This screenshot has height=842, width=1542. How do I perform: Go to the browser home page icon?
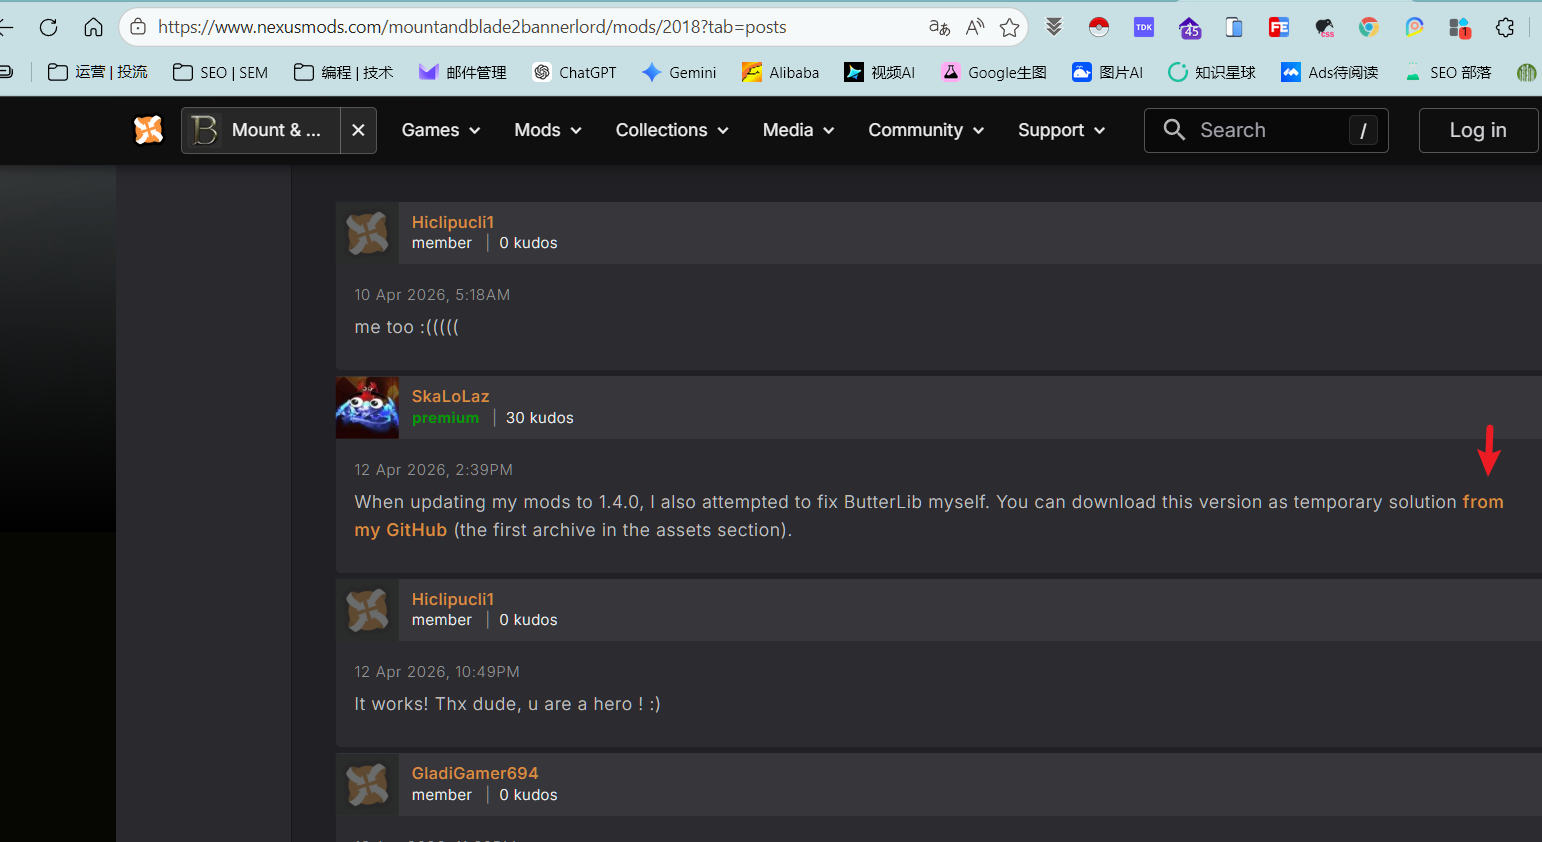pyautogui.click(x=93, y=27)
